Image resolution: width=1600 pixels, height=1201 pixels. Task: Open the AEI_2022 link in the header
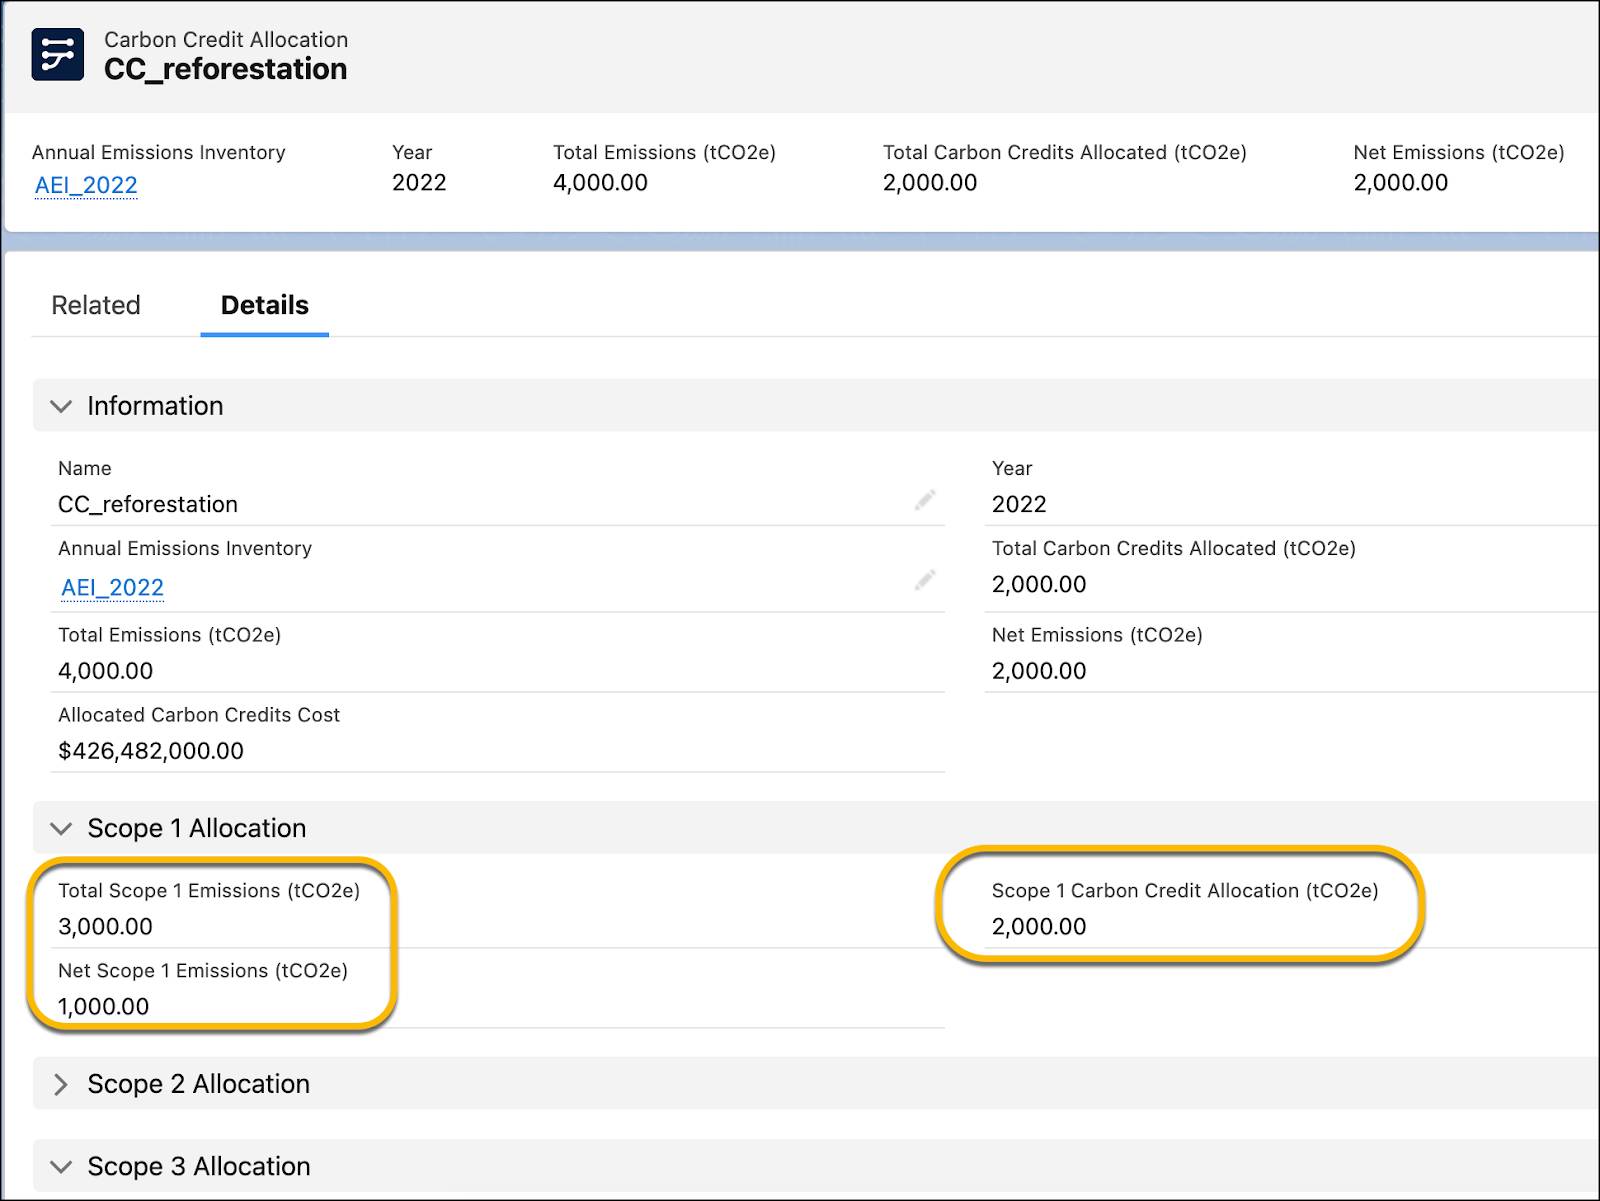coord(86,184)
